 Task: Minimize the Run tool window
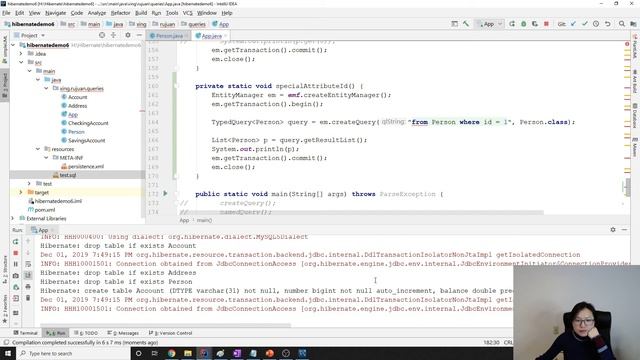624,230
